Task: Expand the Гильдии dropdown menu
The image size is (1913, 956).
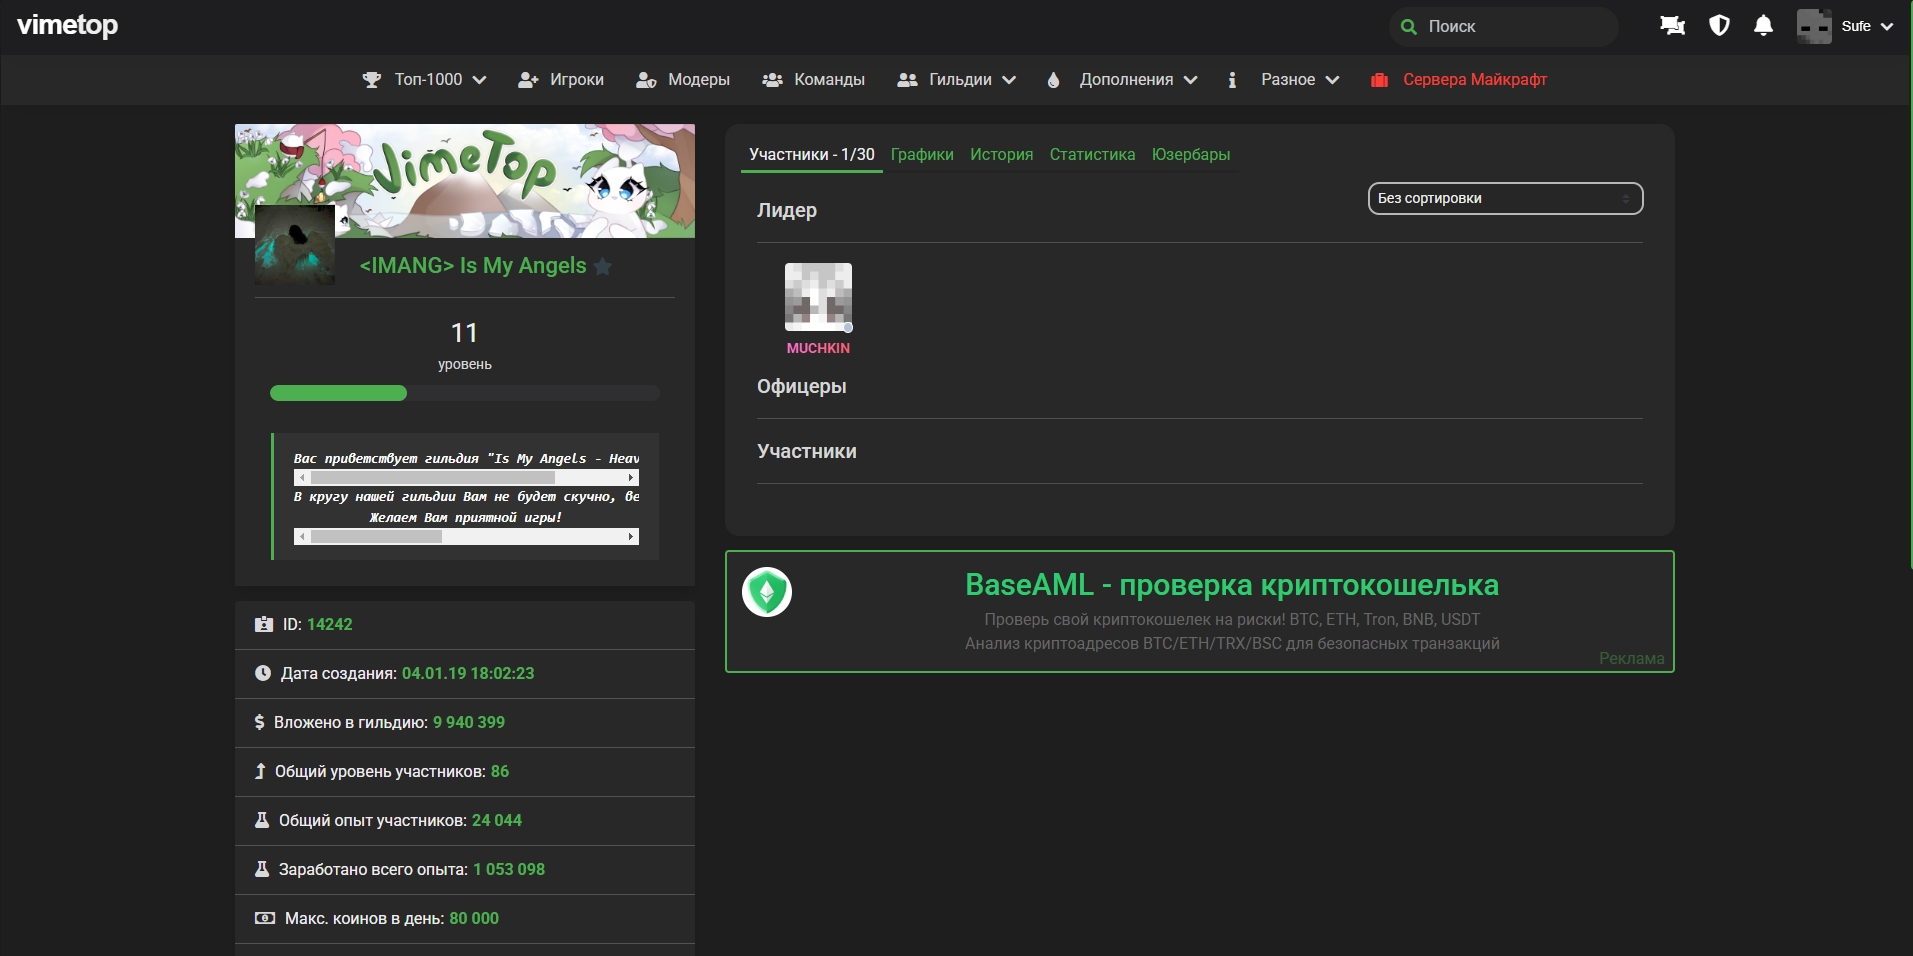Action: tap(957, 80)
